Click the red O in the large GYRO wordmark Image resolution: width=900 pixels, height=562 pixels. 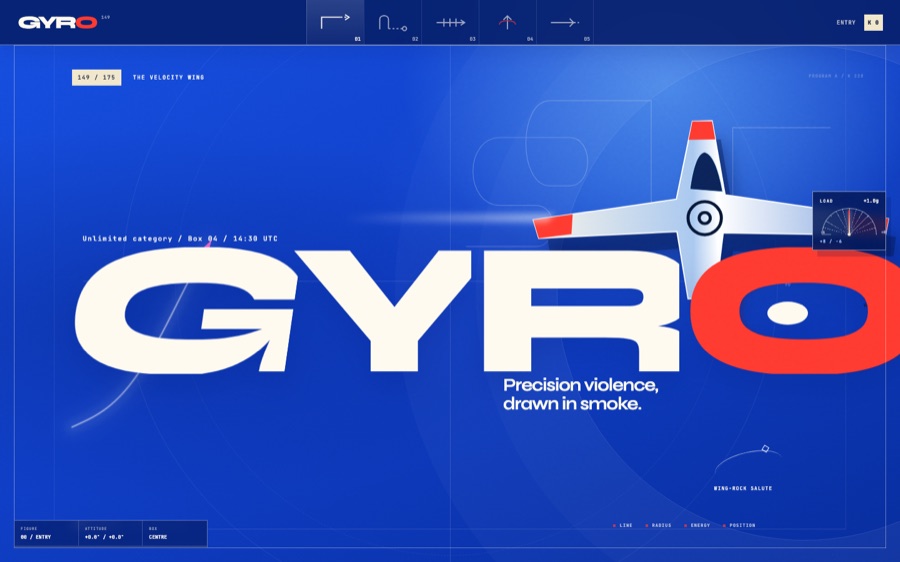point(795,311)
